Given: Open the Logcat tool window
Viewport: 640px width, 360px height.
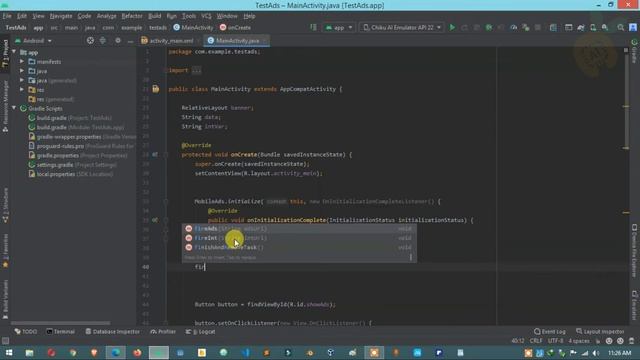Looking at the screenshot, I should pos(200,331).
